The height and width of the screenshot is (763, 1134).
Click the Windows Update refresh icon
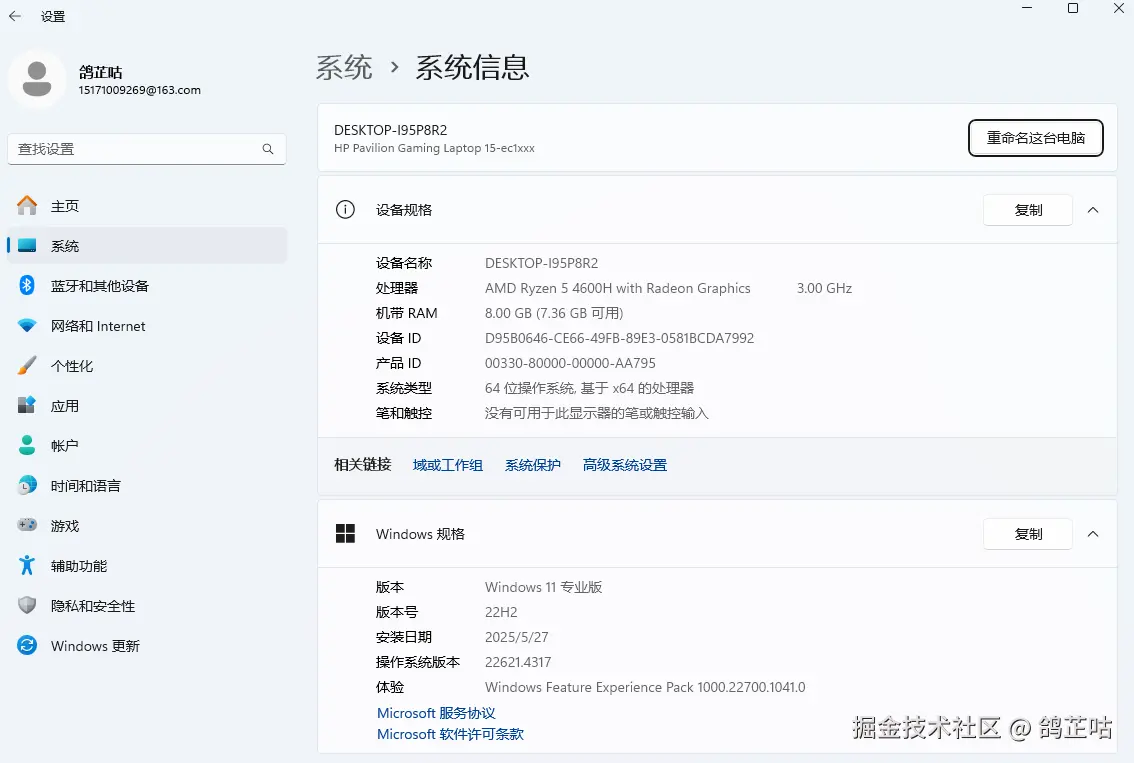click(x=27, y=645)
